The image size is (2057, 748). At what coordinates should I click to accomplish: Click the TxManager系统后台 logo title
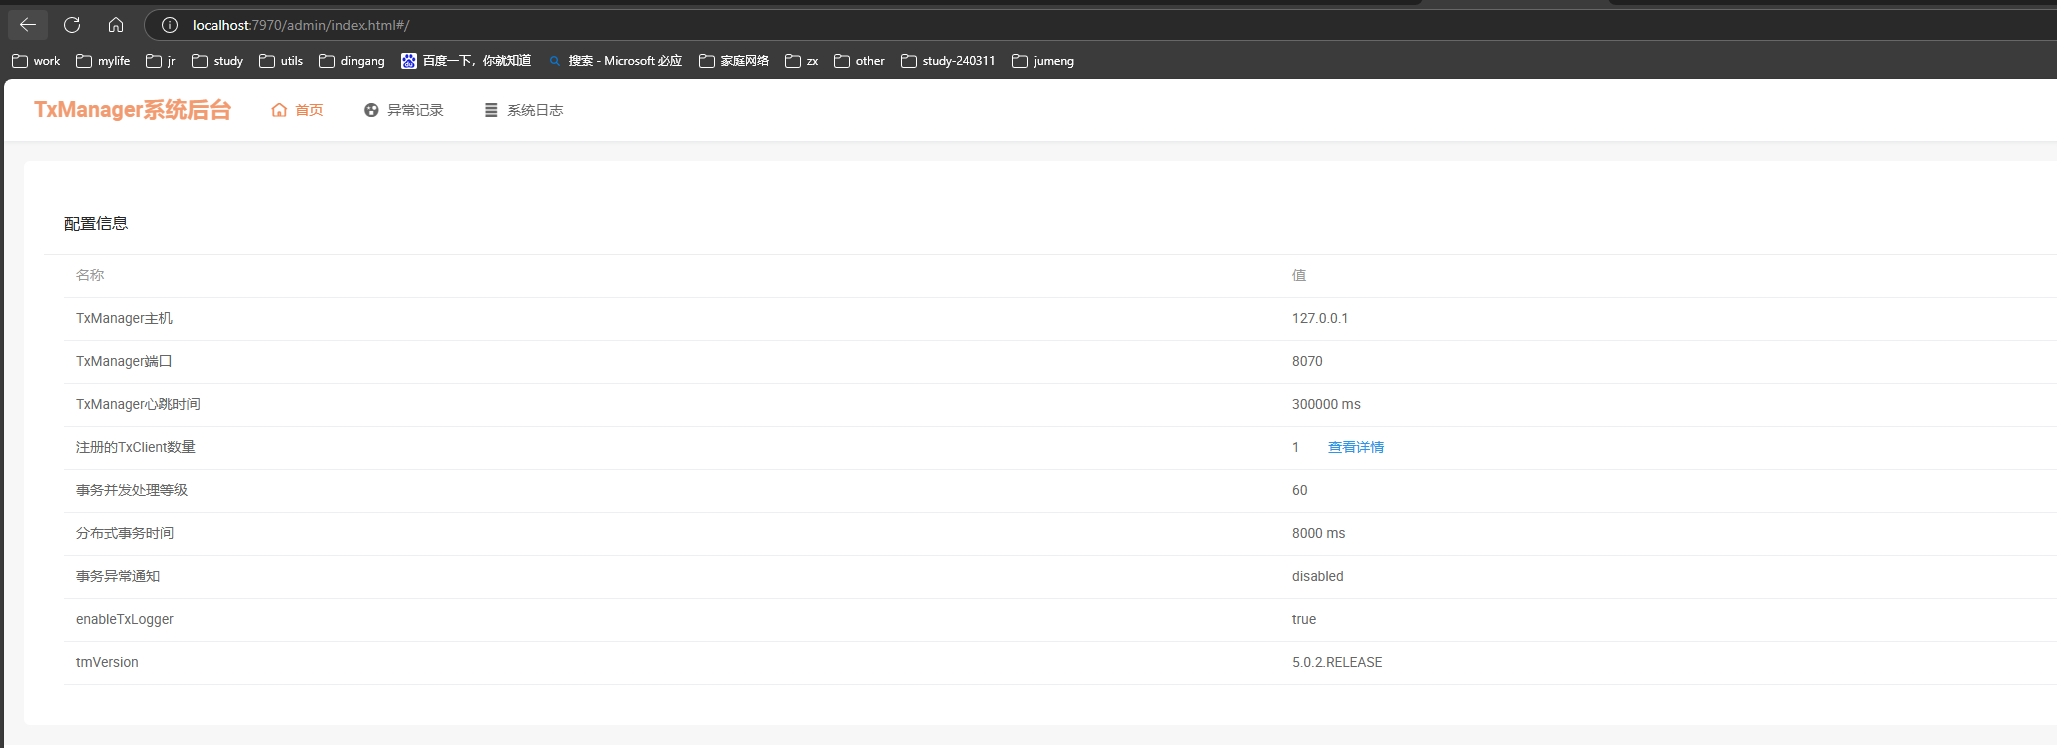point(132,110)
